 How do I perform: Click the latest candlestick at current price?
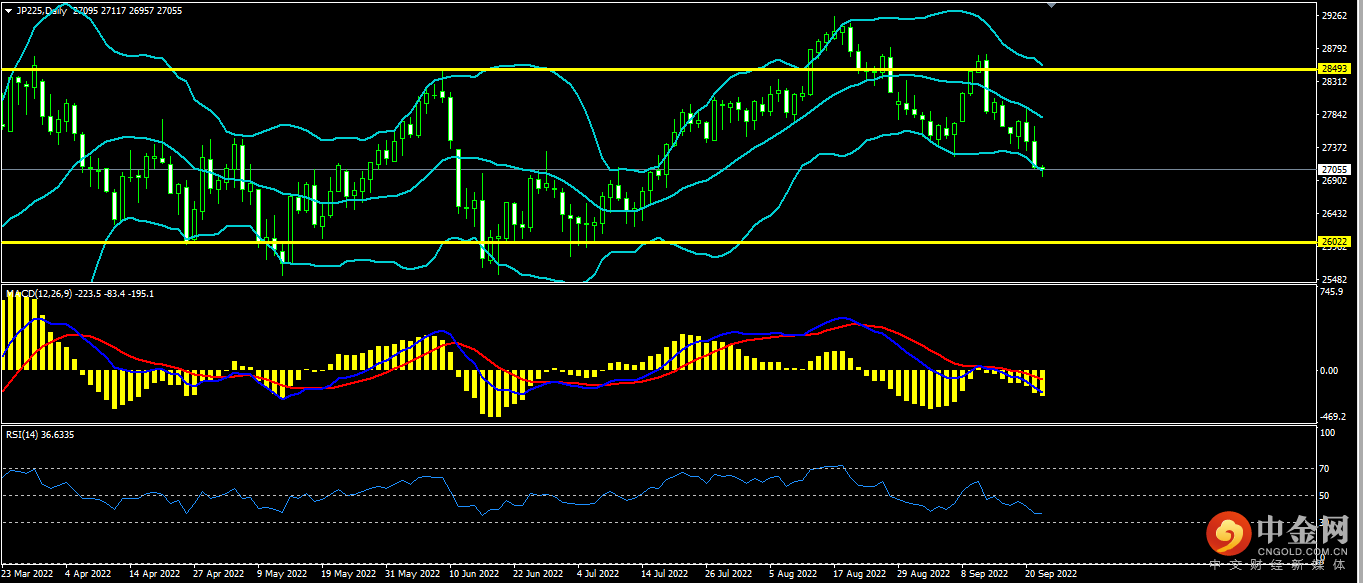click(x=1043, y=171)
